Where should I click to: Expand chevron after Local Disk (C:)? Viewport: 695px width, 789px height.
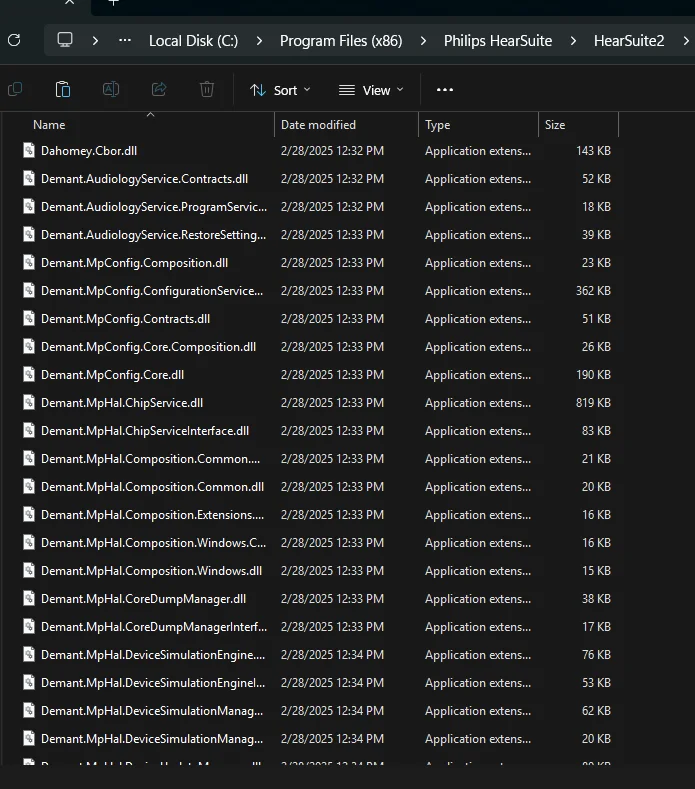pos(259,40)
